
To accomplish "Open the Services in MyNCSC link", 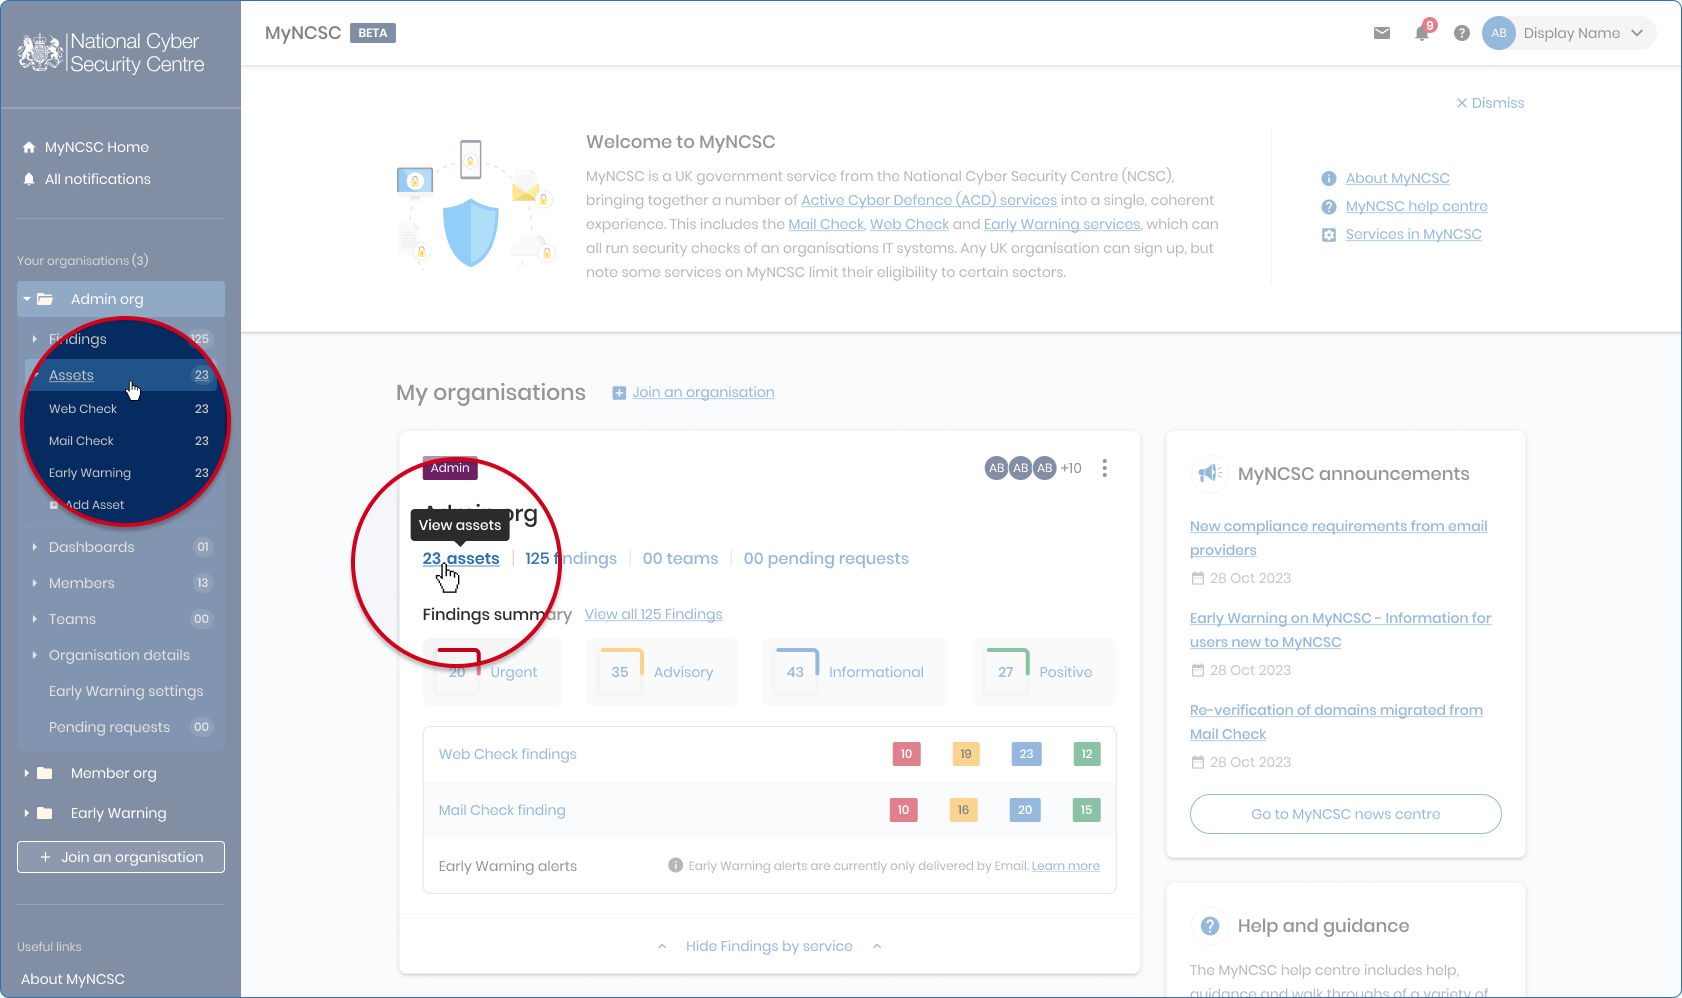I will point(1413,234).
